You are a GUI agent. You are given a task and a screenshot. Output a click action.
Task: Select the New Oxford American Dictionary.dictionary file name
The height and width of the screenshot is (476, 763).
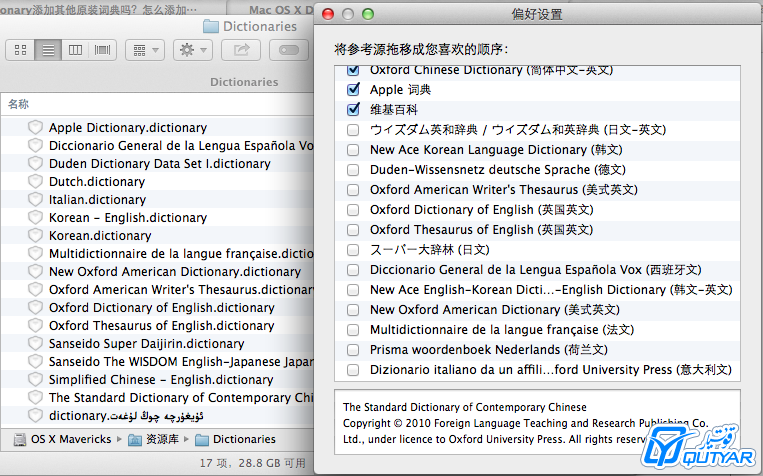click(175, 272)
